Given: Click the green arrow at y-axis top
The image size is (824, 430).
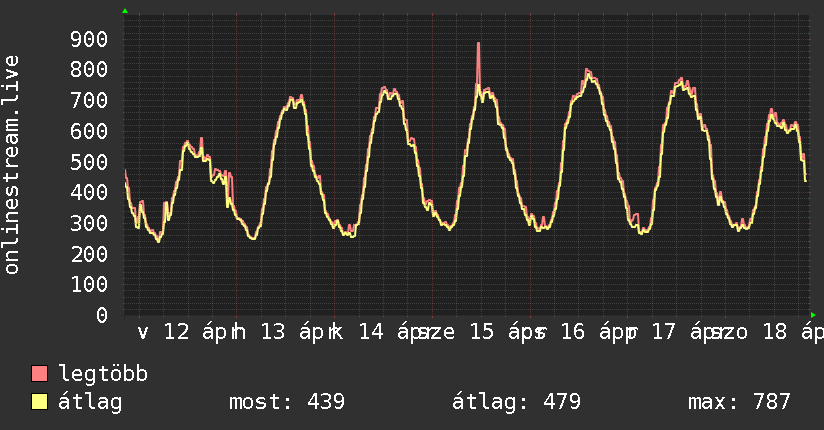Looking at the screenshot, I should pyautogui.click(x=125, y=11).
